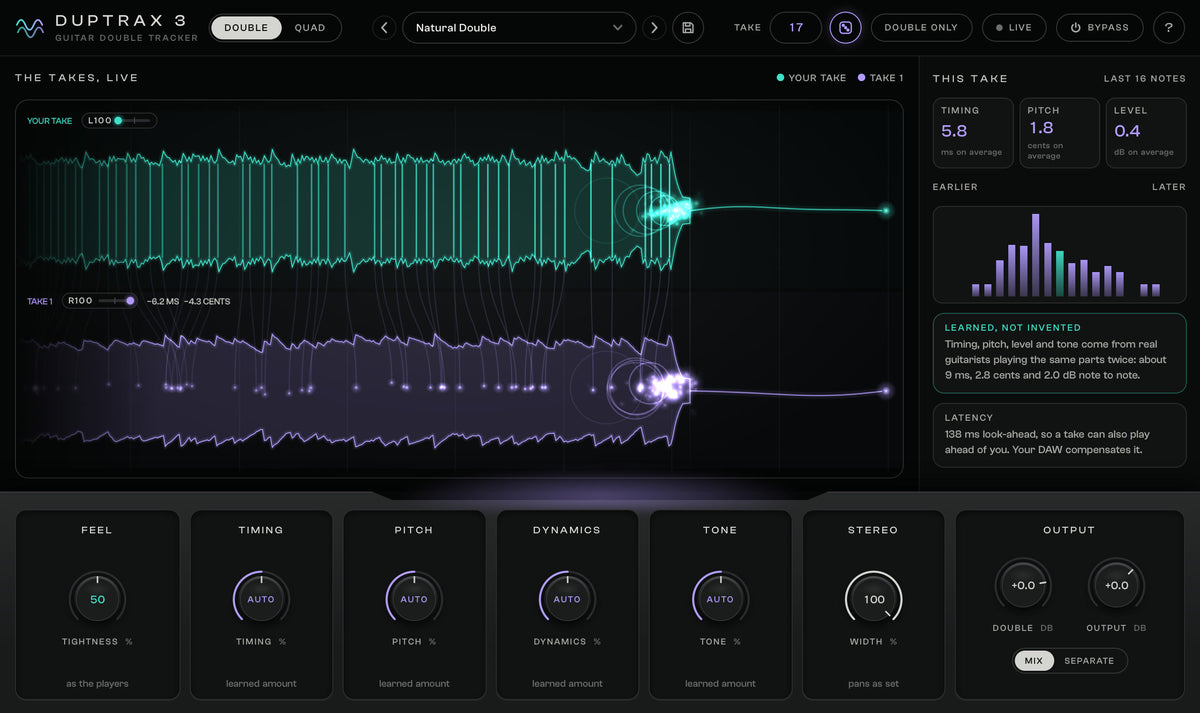This screenshot has width=1200, height=713.
Task: Click 'learned amount' caption under Tone
Action: (x=720, y=684)
